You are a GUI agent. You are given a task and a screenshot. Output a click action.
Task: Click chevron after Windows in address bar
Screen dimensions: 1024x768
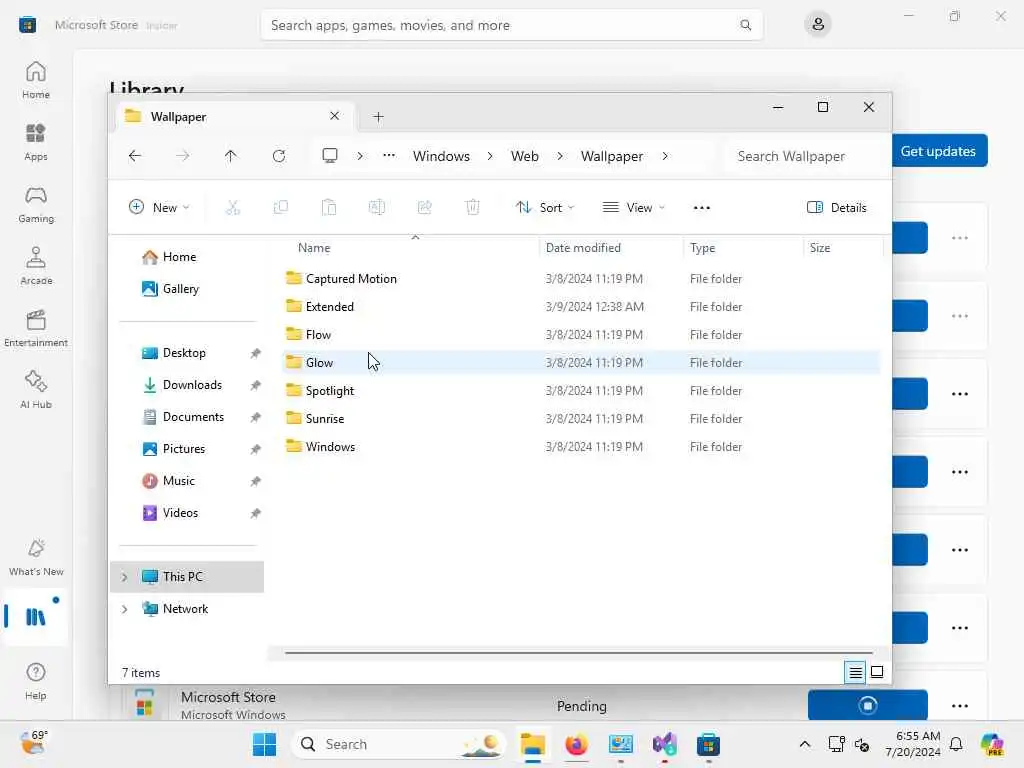pos(490,156)
